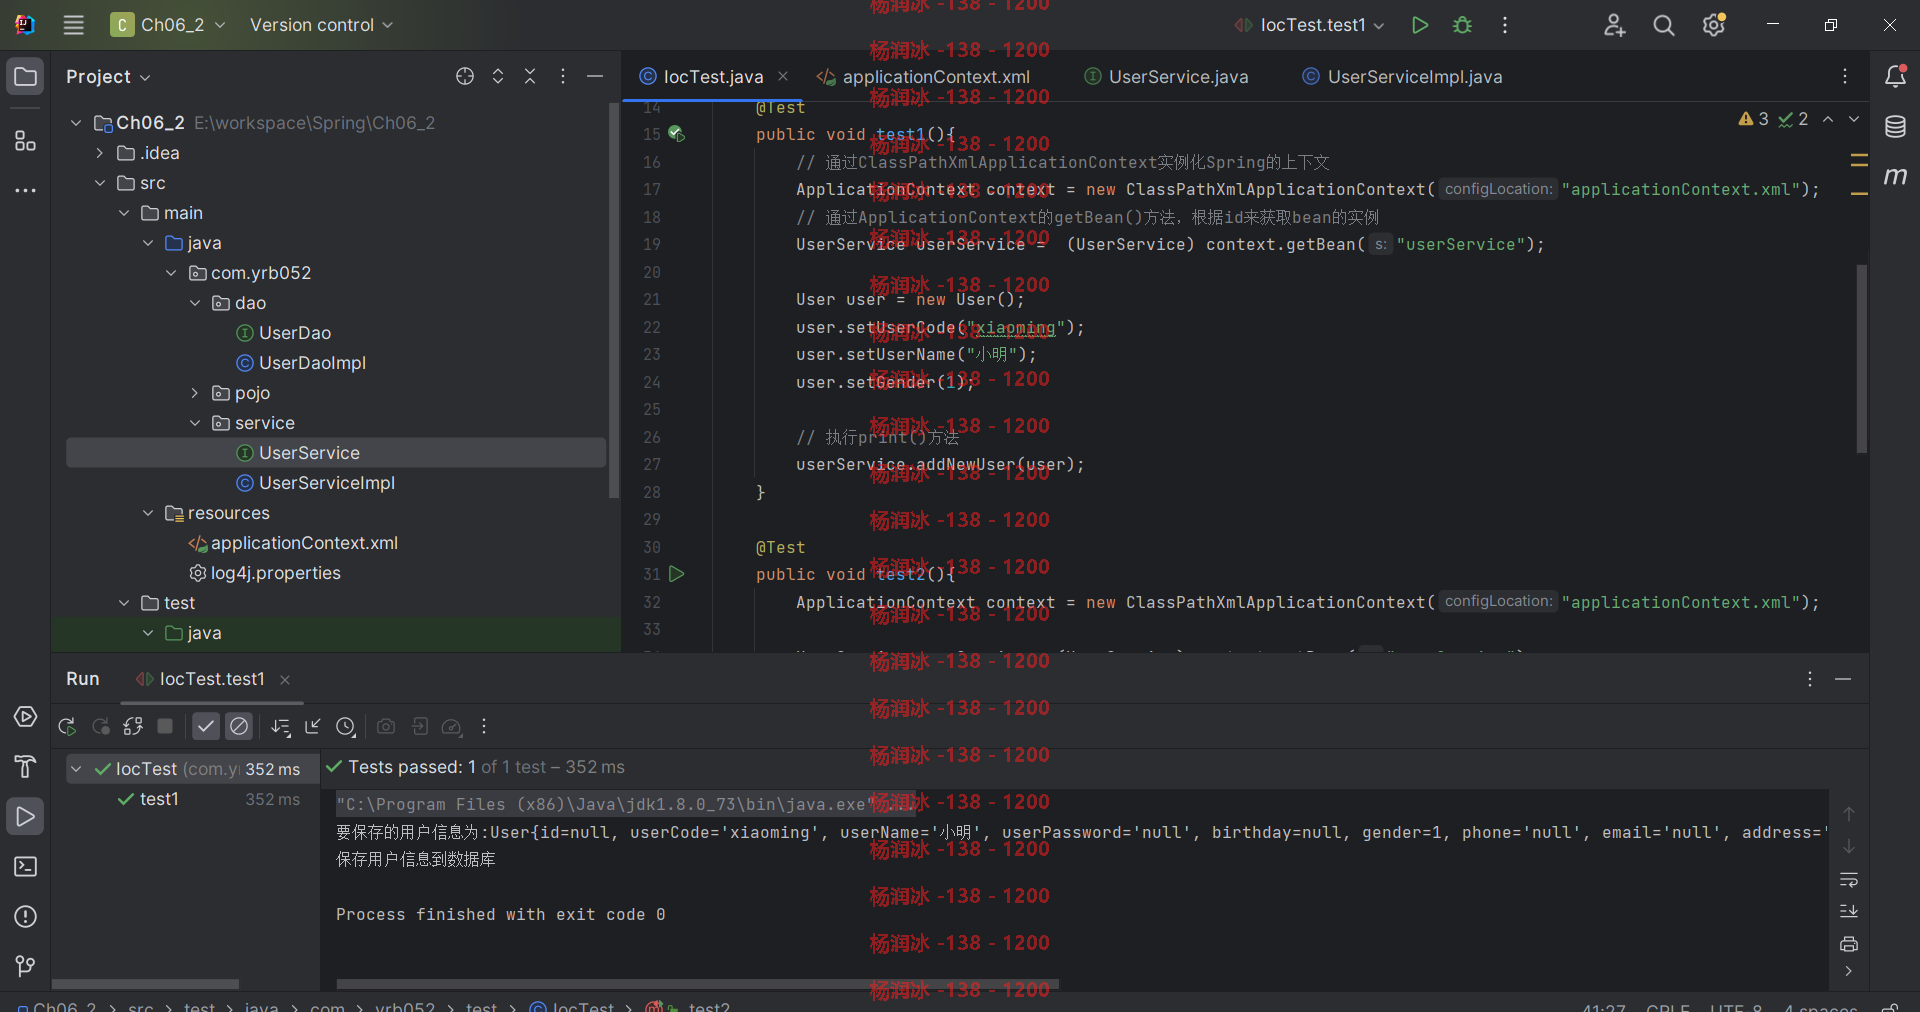Collapse the dao package

point(195,303)
